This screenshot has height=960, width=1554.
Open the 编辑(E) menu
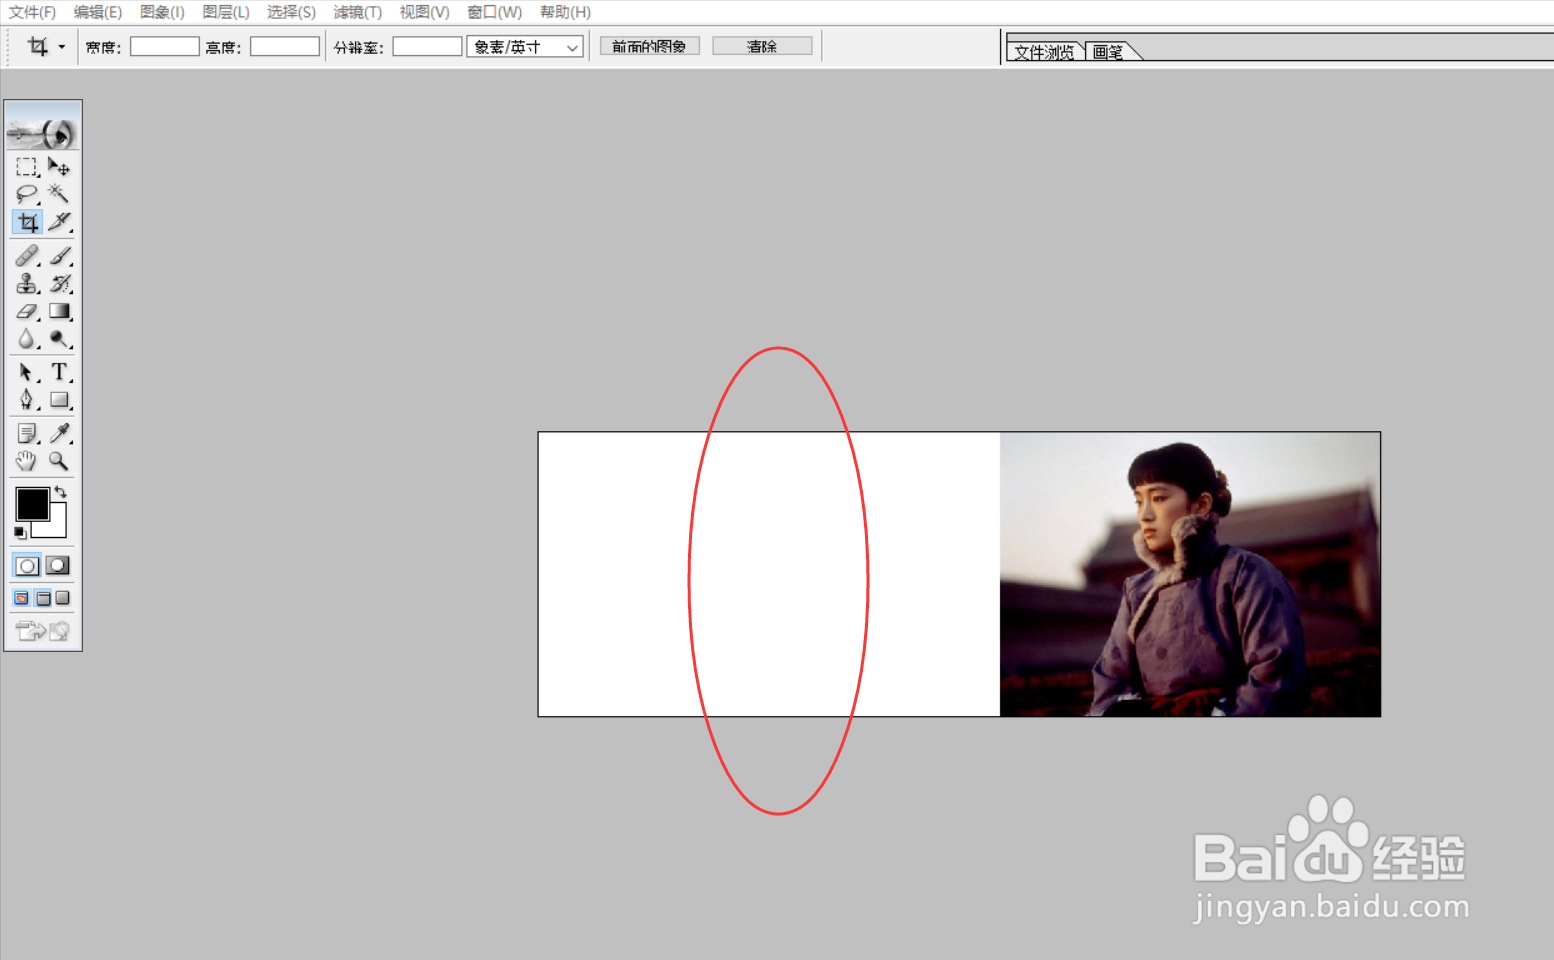(x=97, y=12)
